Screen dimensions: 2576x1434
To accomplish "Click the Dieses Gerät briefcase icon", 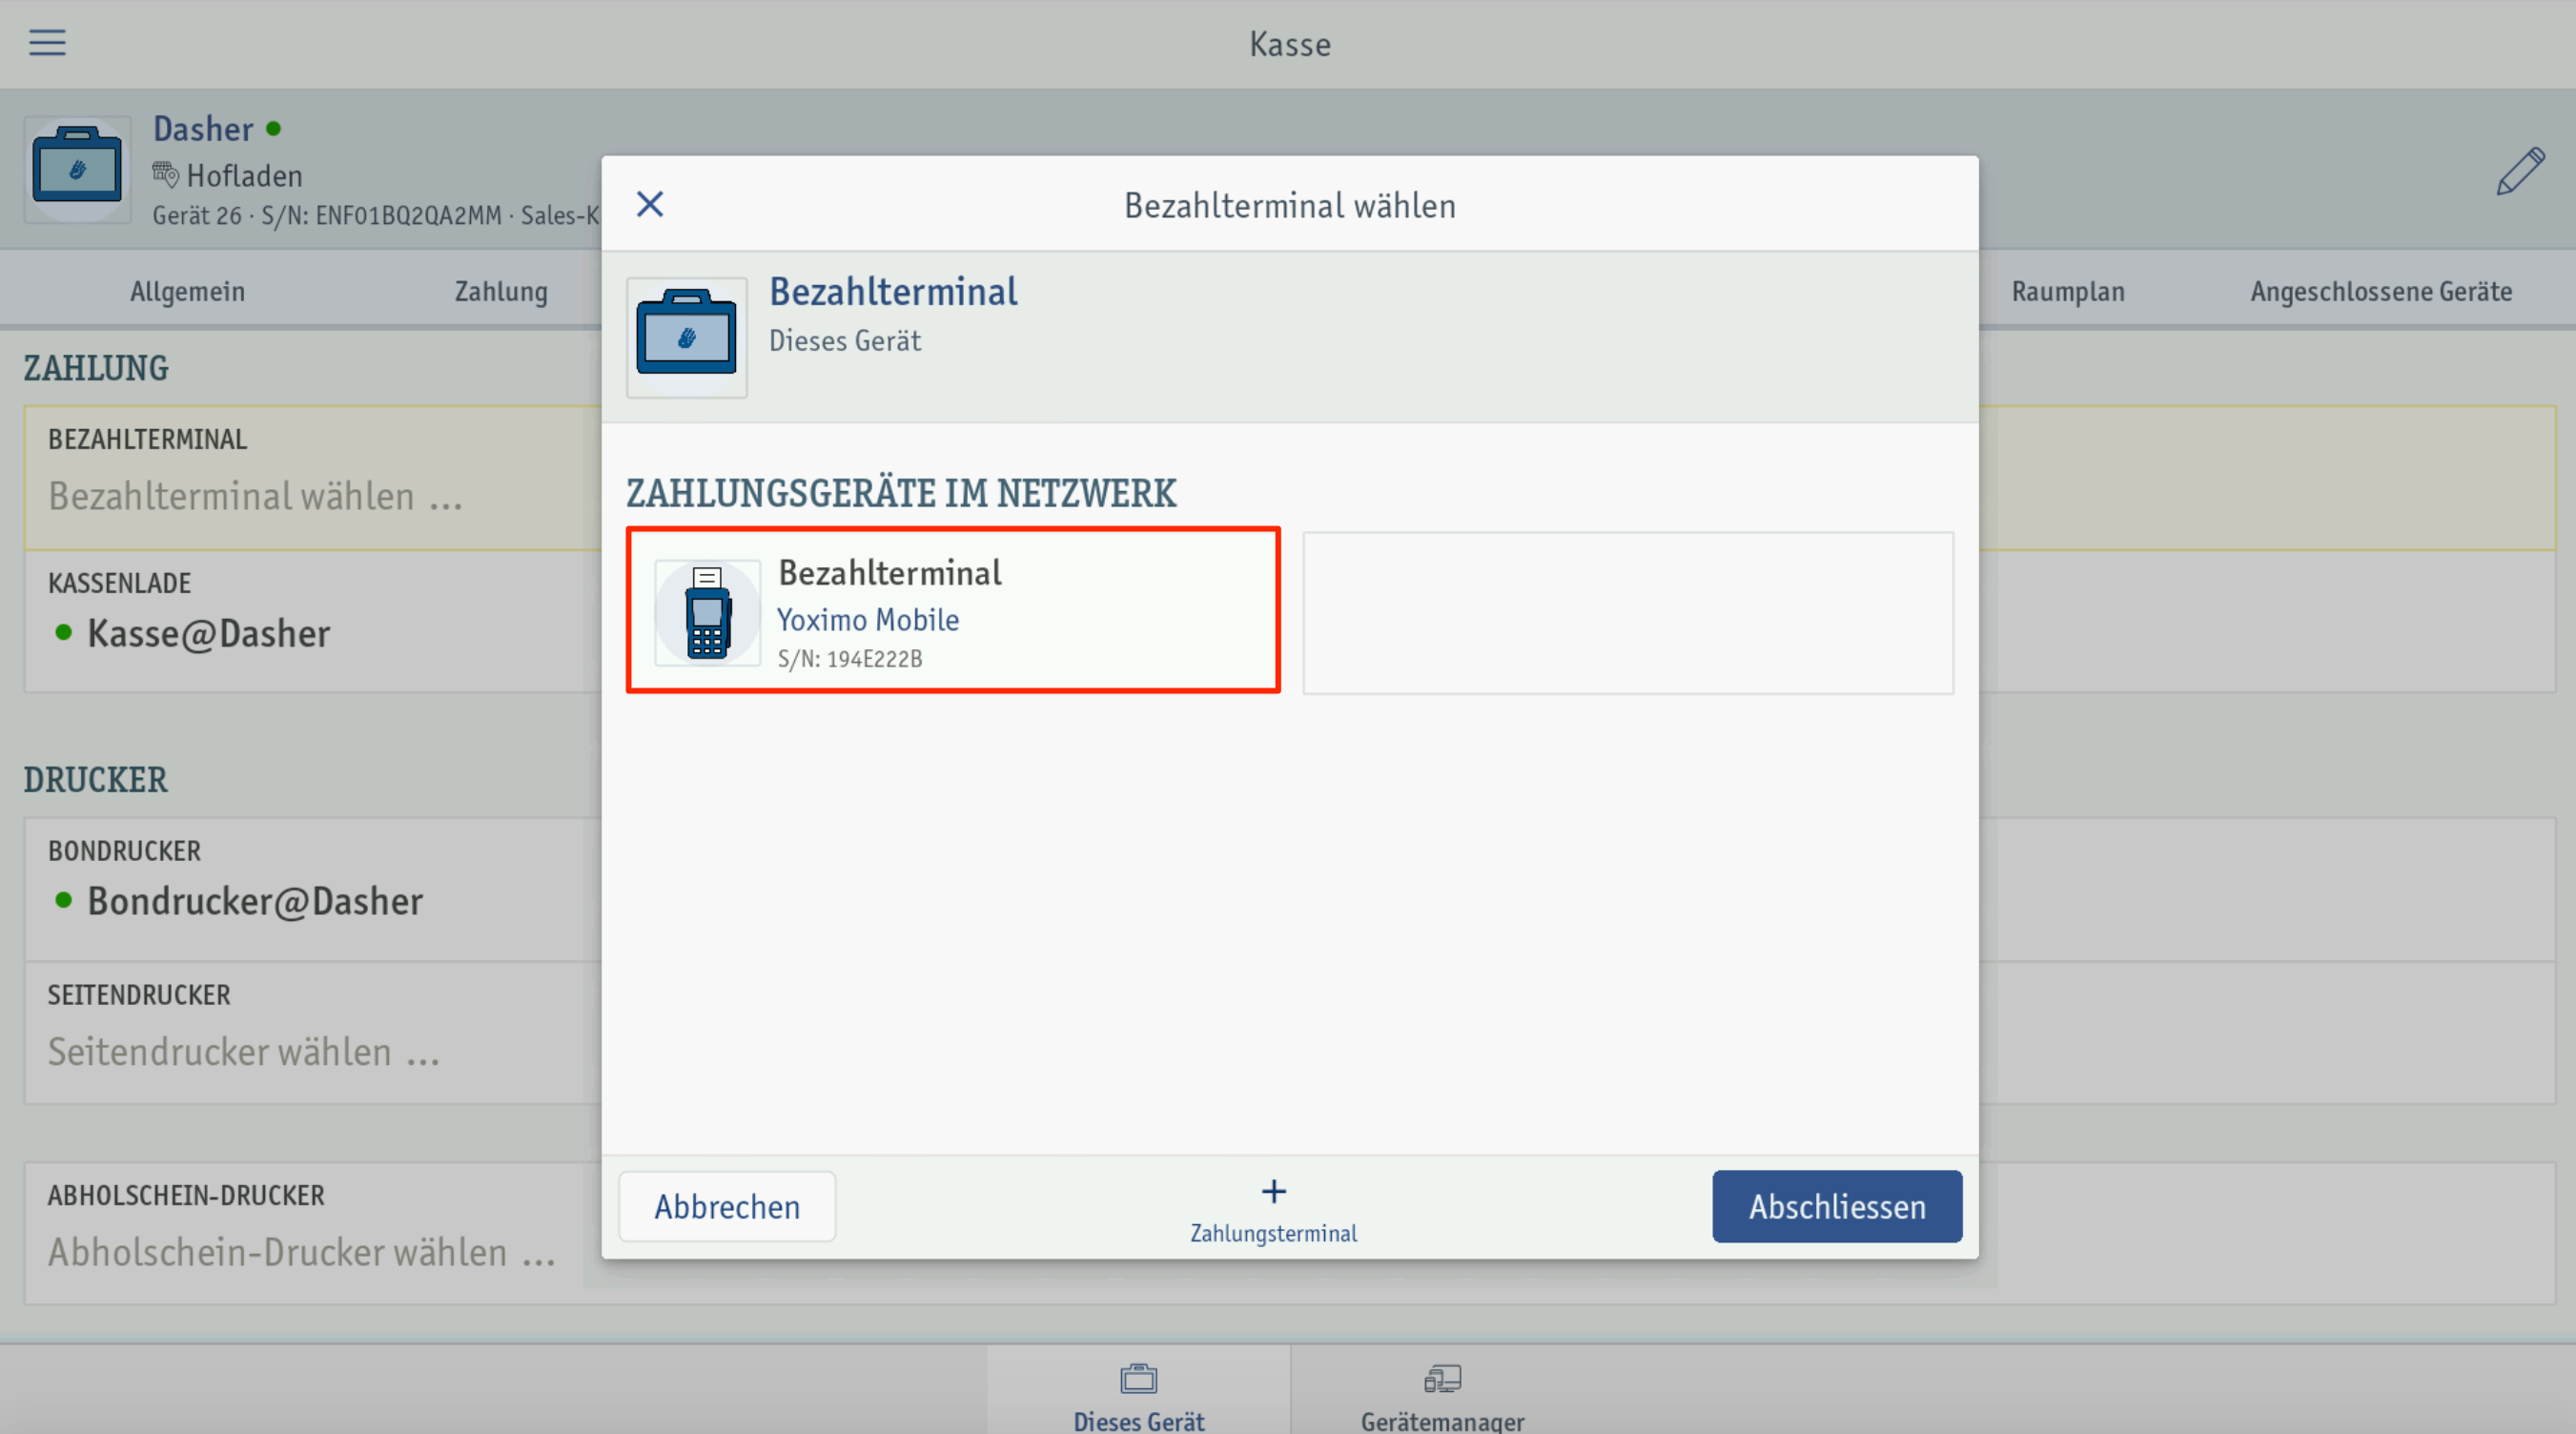I will coord(1139,1378).
